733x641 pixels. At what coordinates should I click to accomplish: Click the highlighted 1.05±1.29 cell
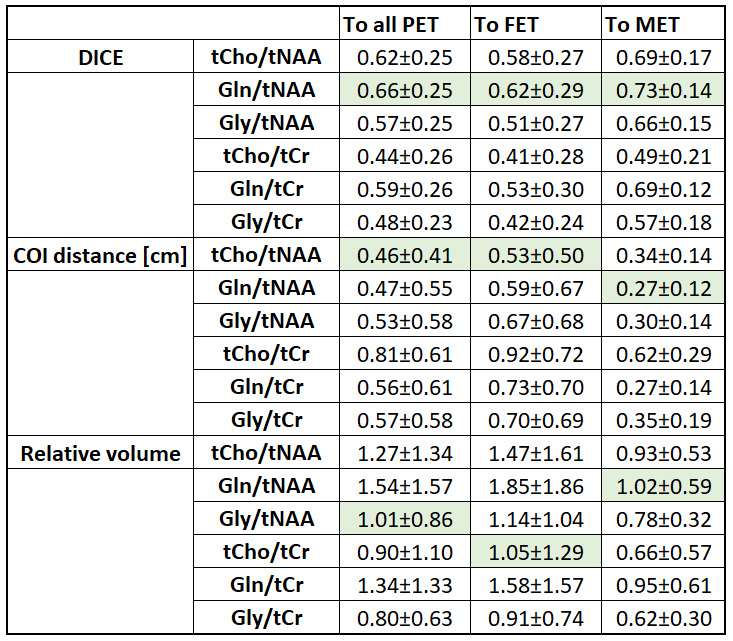click(x=534, y=552)
